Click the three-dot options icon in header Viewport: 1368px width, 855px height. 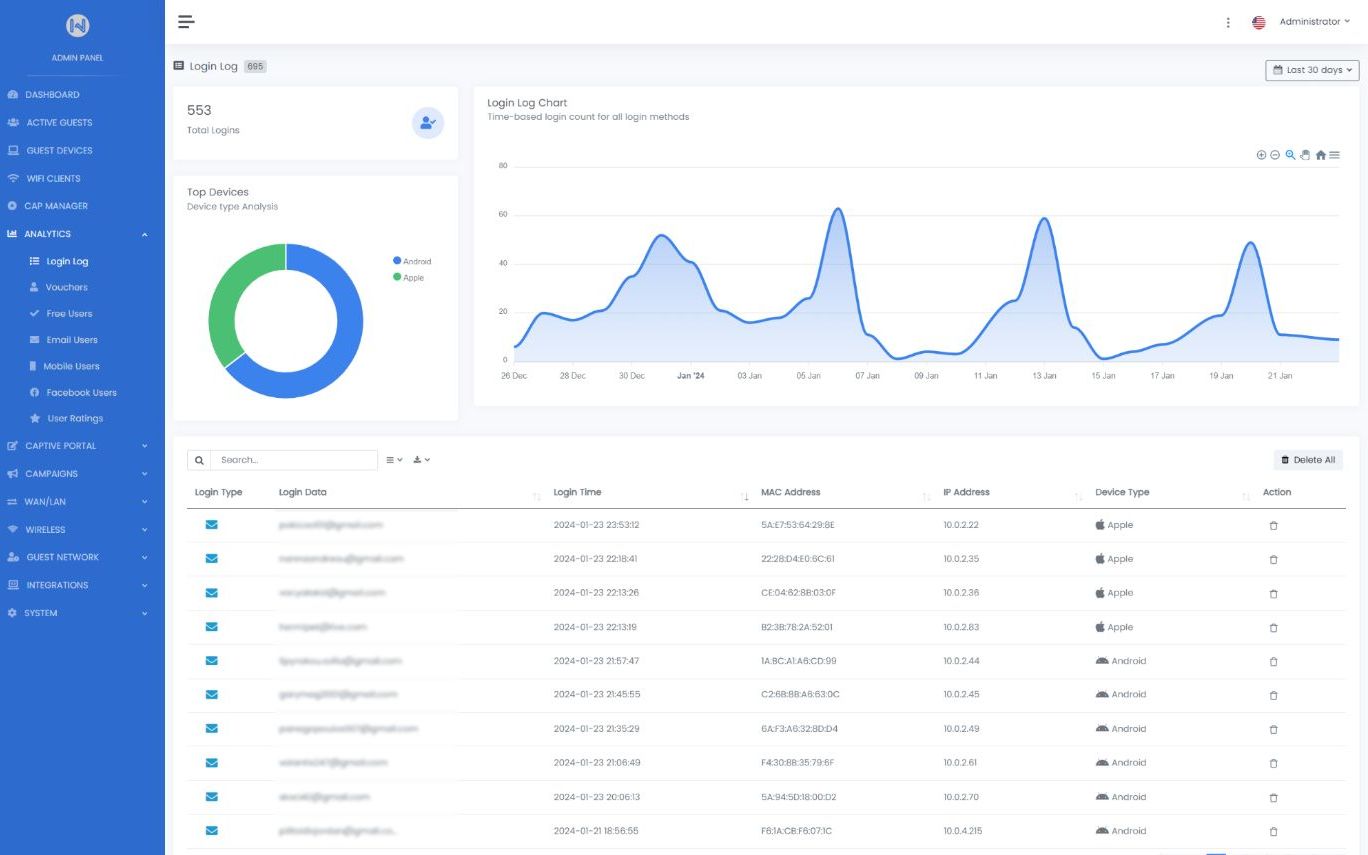pos(1228,22)
